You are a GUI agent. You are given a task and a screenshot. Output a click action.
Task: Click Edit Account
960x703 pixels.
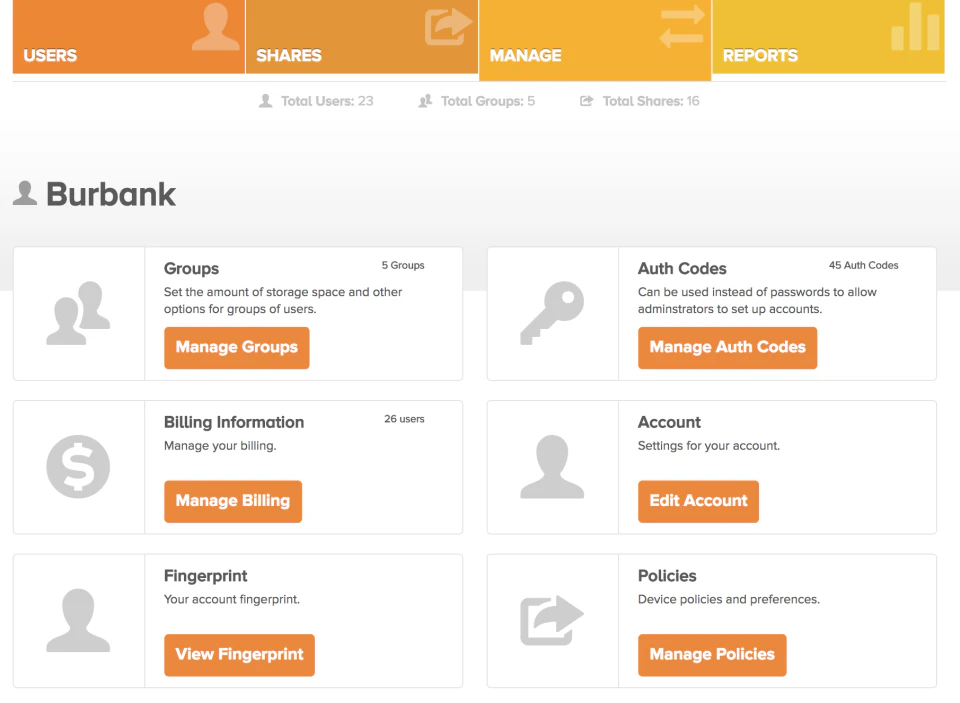(x=698, y=501)
